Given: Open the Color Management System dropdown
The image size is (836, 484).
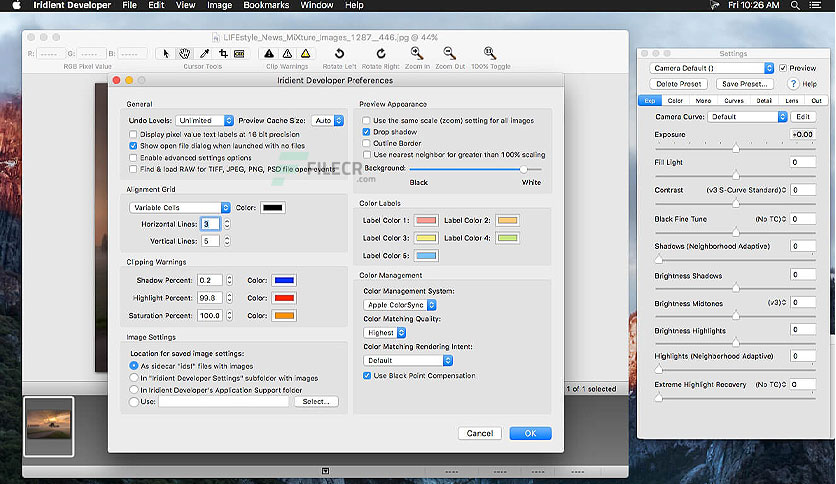Looking at the screenshot, I should click(x=400, y=305).
